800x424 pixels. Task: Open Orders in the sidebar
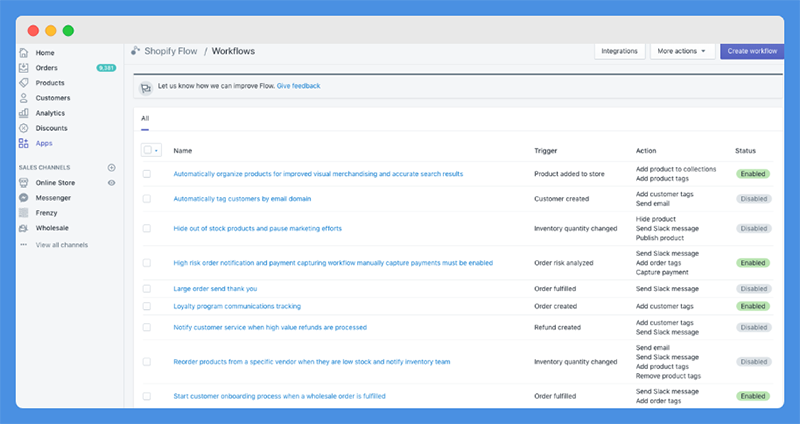46,68
